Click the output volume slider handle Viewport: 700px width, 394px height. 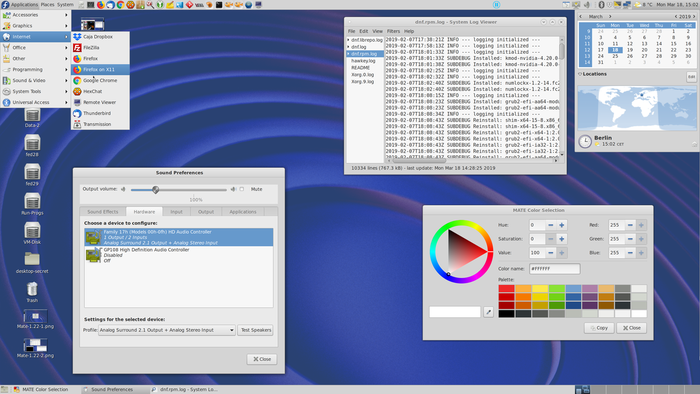point(155,190)
